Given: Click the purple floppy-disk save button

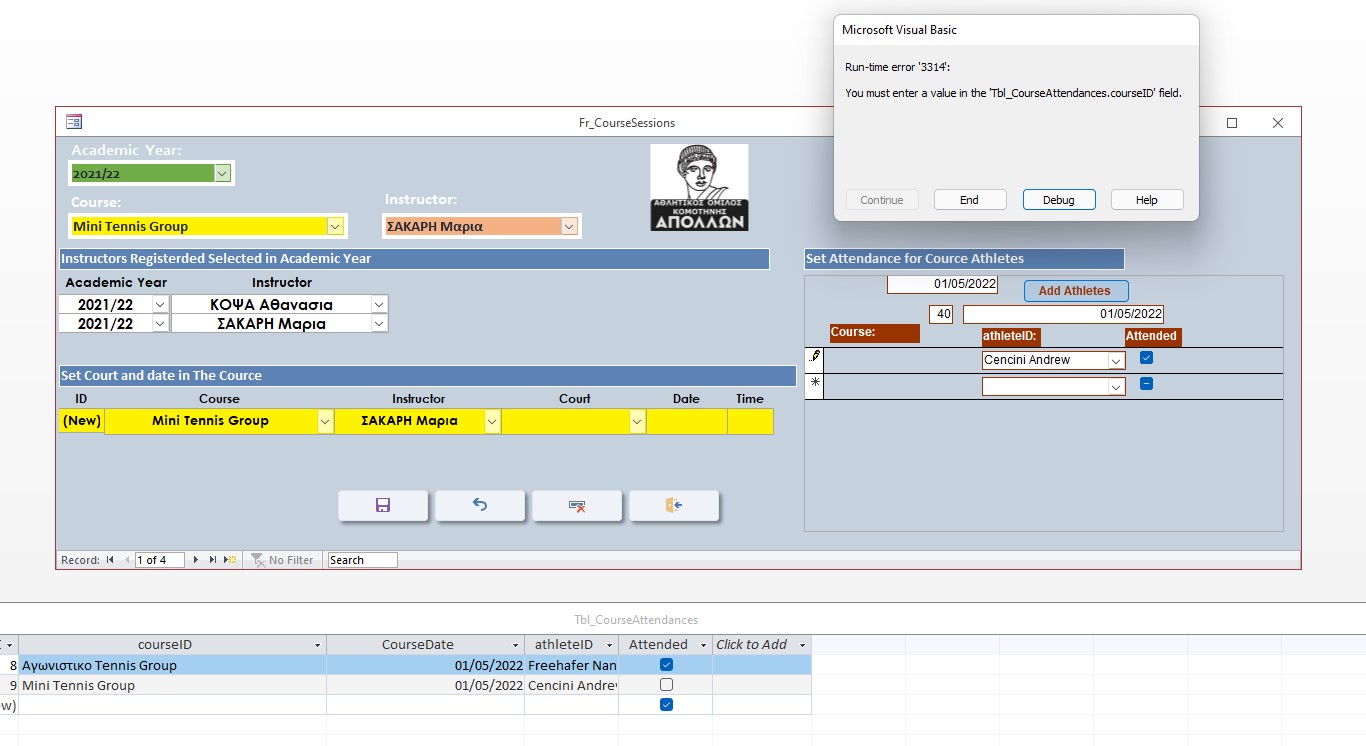Looking at the screenshot, I should coord(383,506).
